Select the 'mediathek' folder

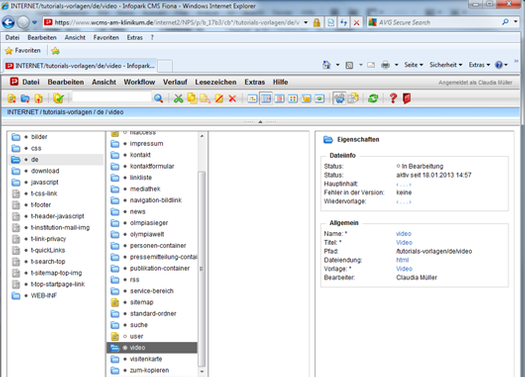[x=145, y=189]
